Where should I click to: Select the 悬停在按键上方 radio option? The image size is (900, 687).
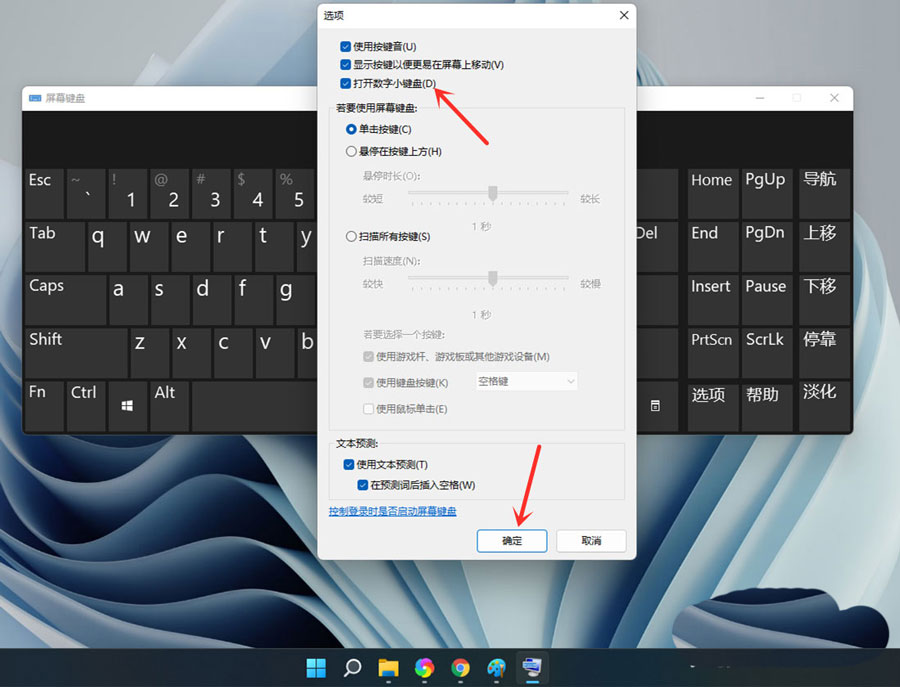(x=351, y=153)
